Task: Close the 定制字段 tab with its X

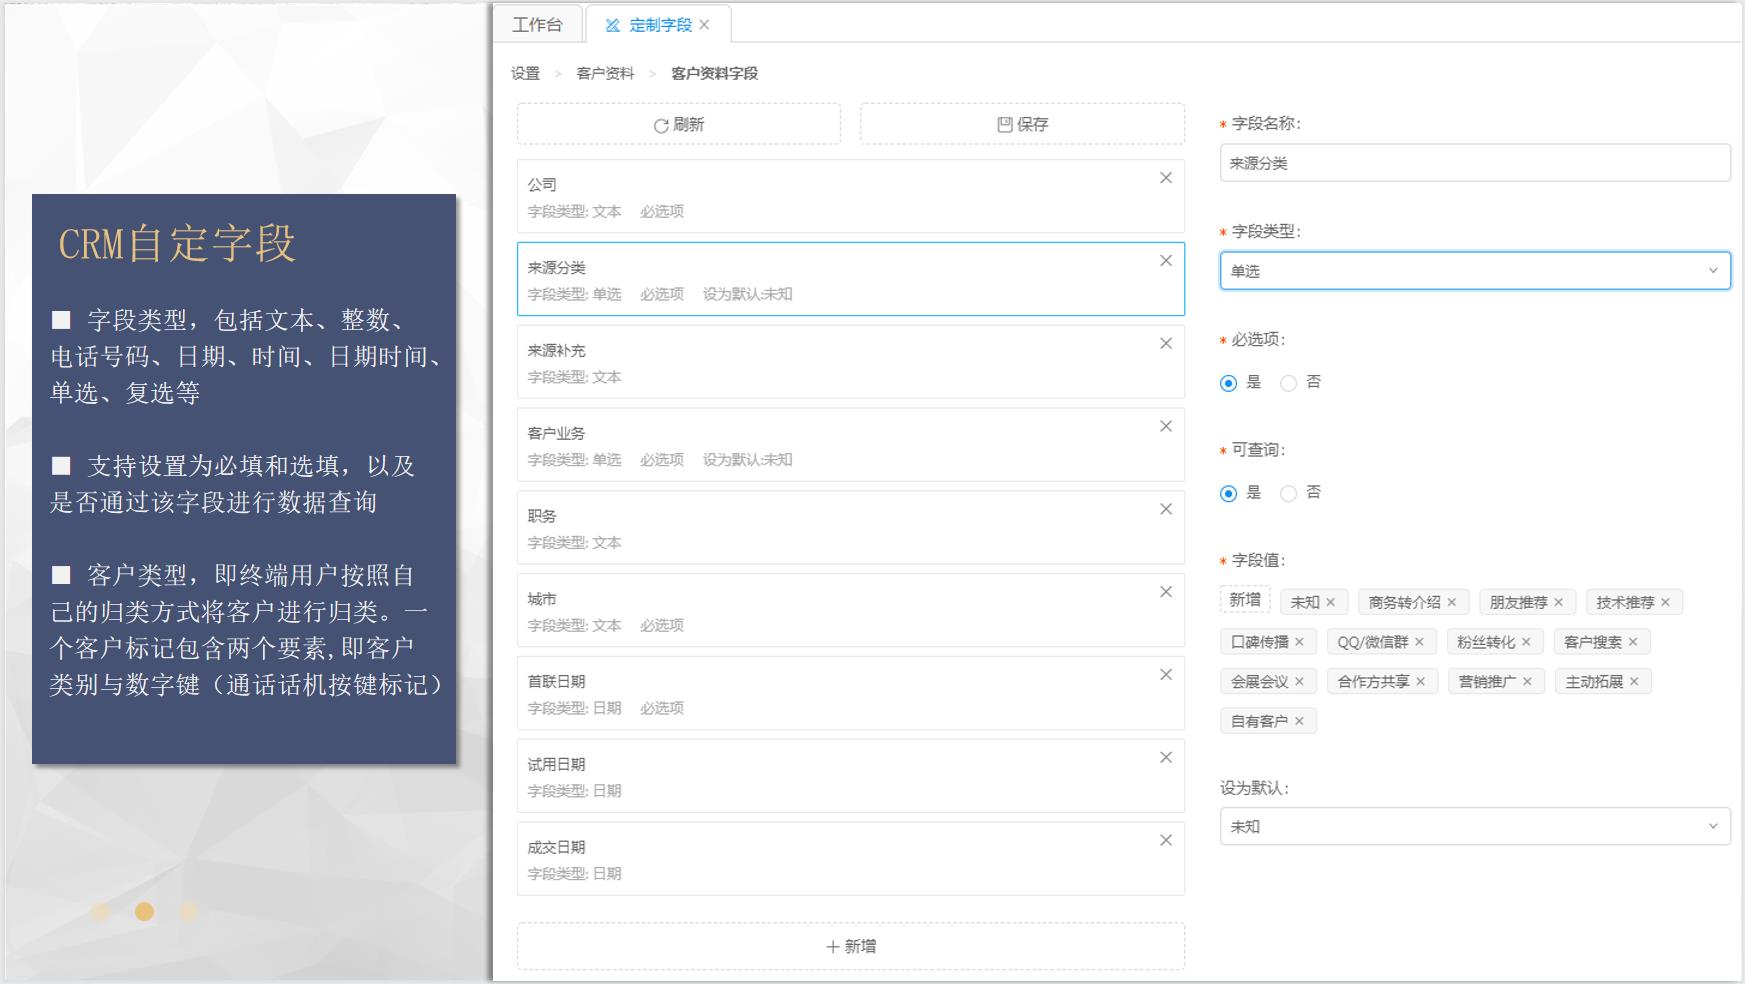Action: click(x=705, y=25)
